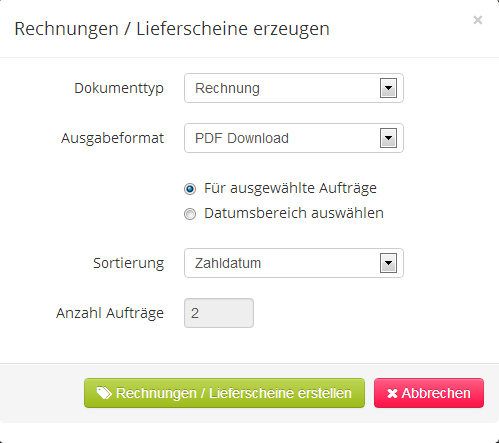The width and height of the screenshot is (499, 443).
Task: Select the Datumsbereich auswählen radio button
Action: 190,214
